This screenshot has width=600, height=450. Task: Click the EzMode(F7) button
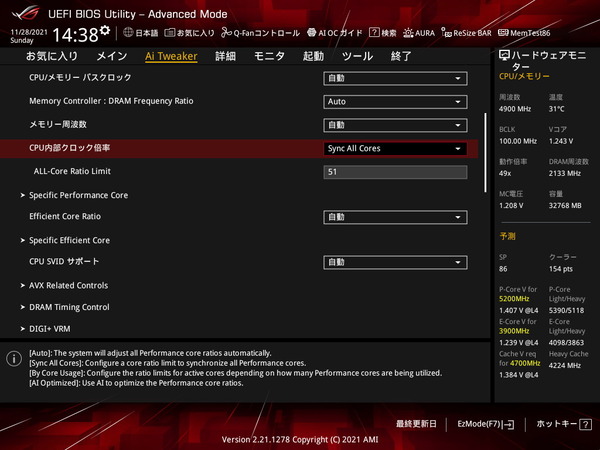(x=486, y=424)
